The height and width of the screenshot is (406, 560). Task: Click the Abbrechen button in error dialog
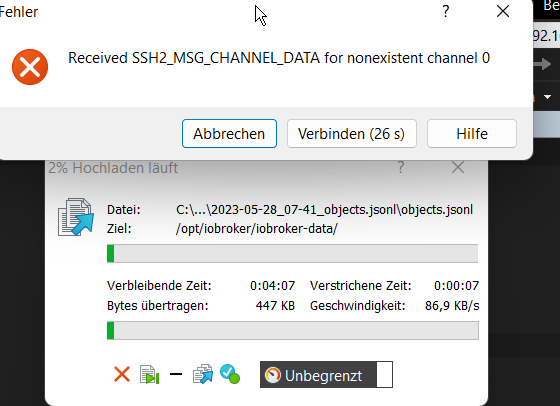[229, 134]
